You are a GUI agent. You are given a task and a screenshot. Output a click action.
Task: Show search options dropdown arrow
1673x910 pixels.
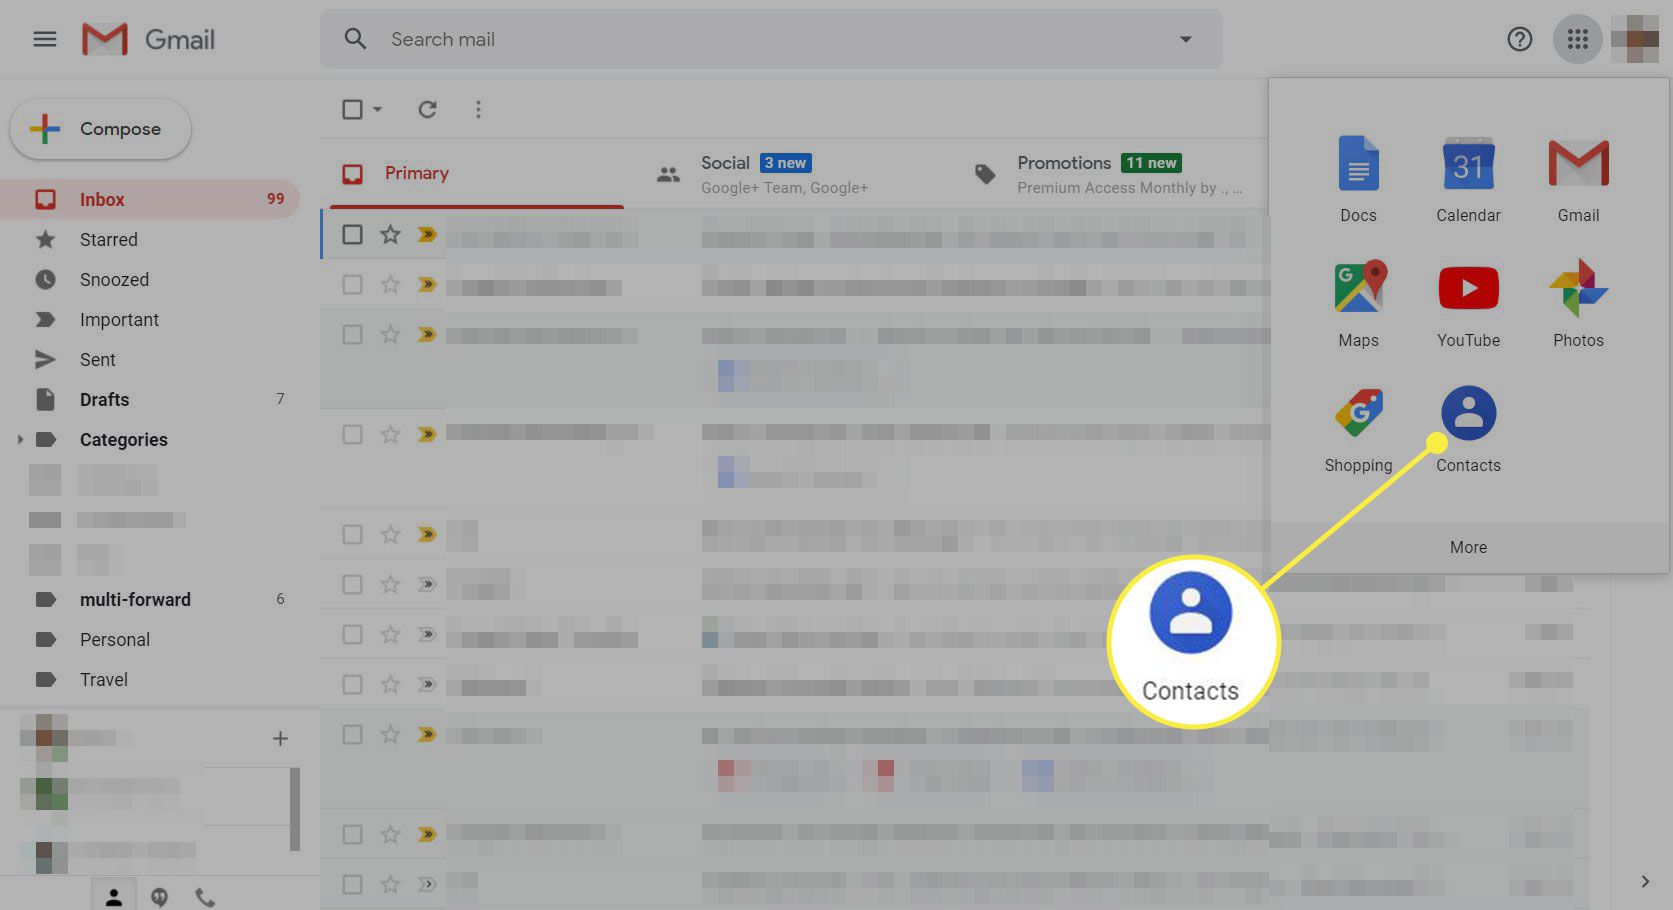click(x=1185, y=39)
